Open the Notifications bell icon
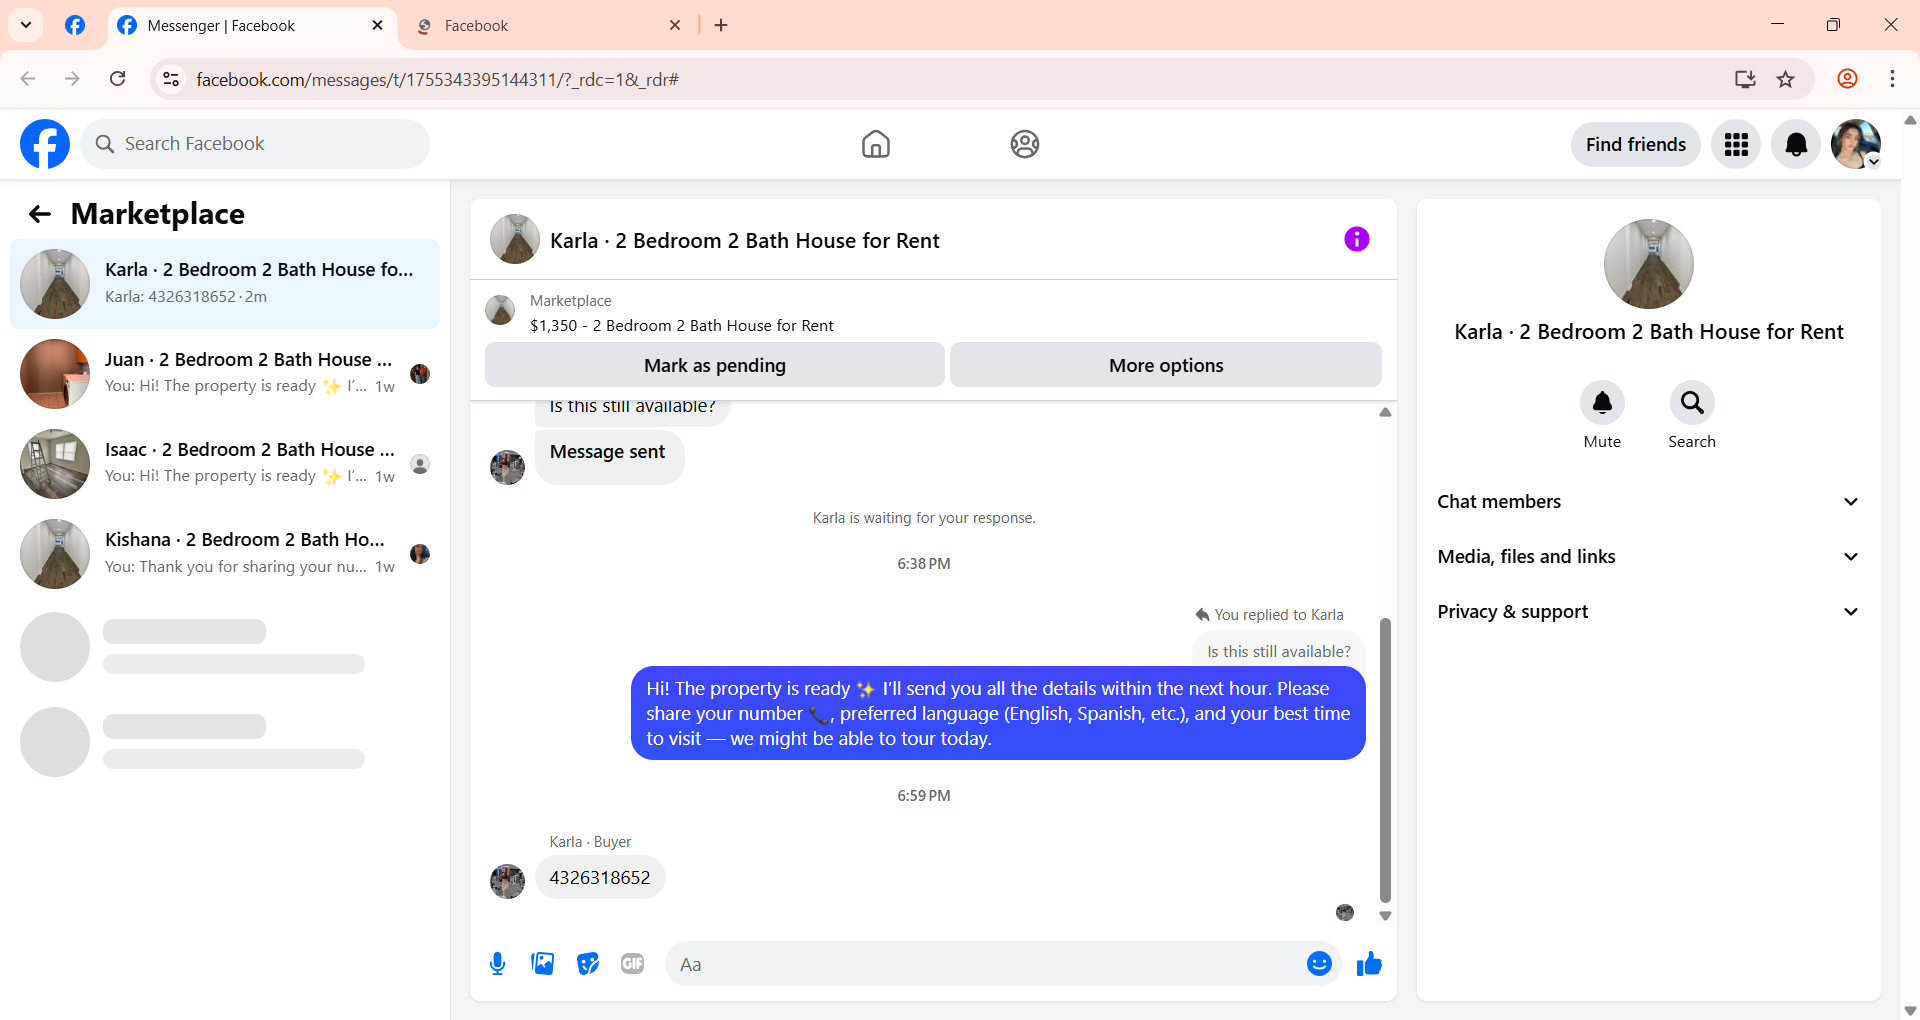The height and width of the screenshot is (1020, 1920). [1796, 145]
